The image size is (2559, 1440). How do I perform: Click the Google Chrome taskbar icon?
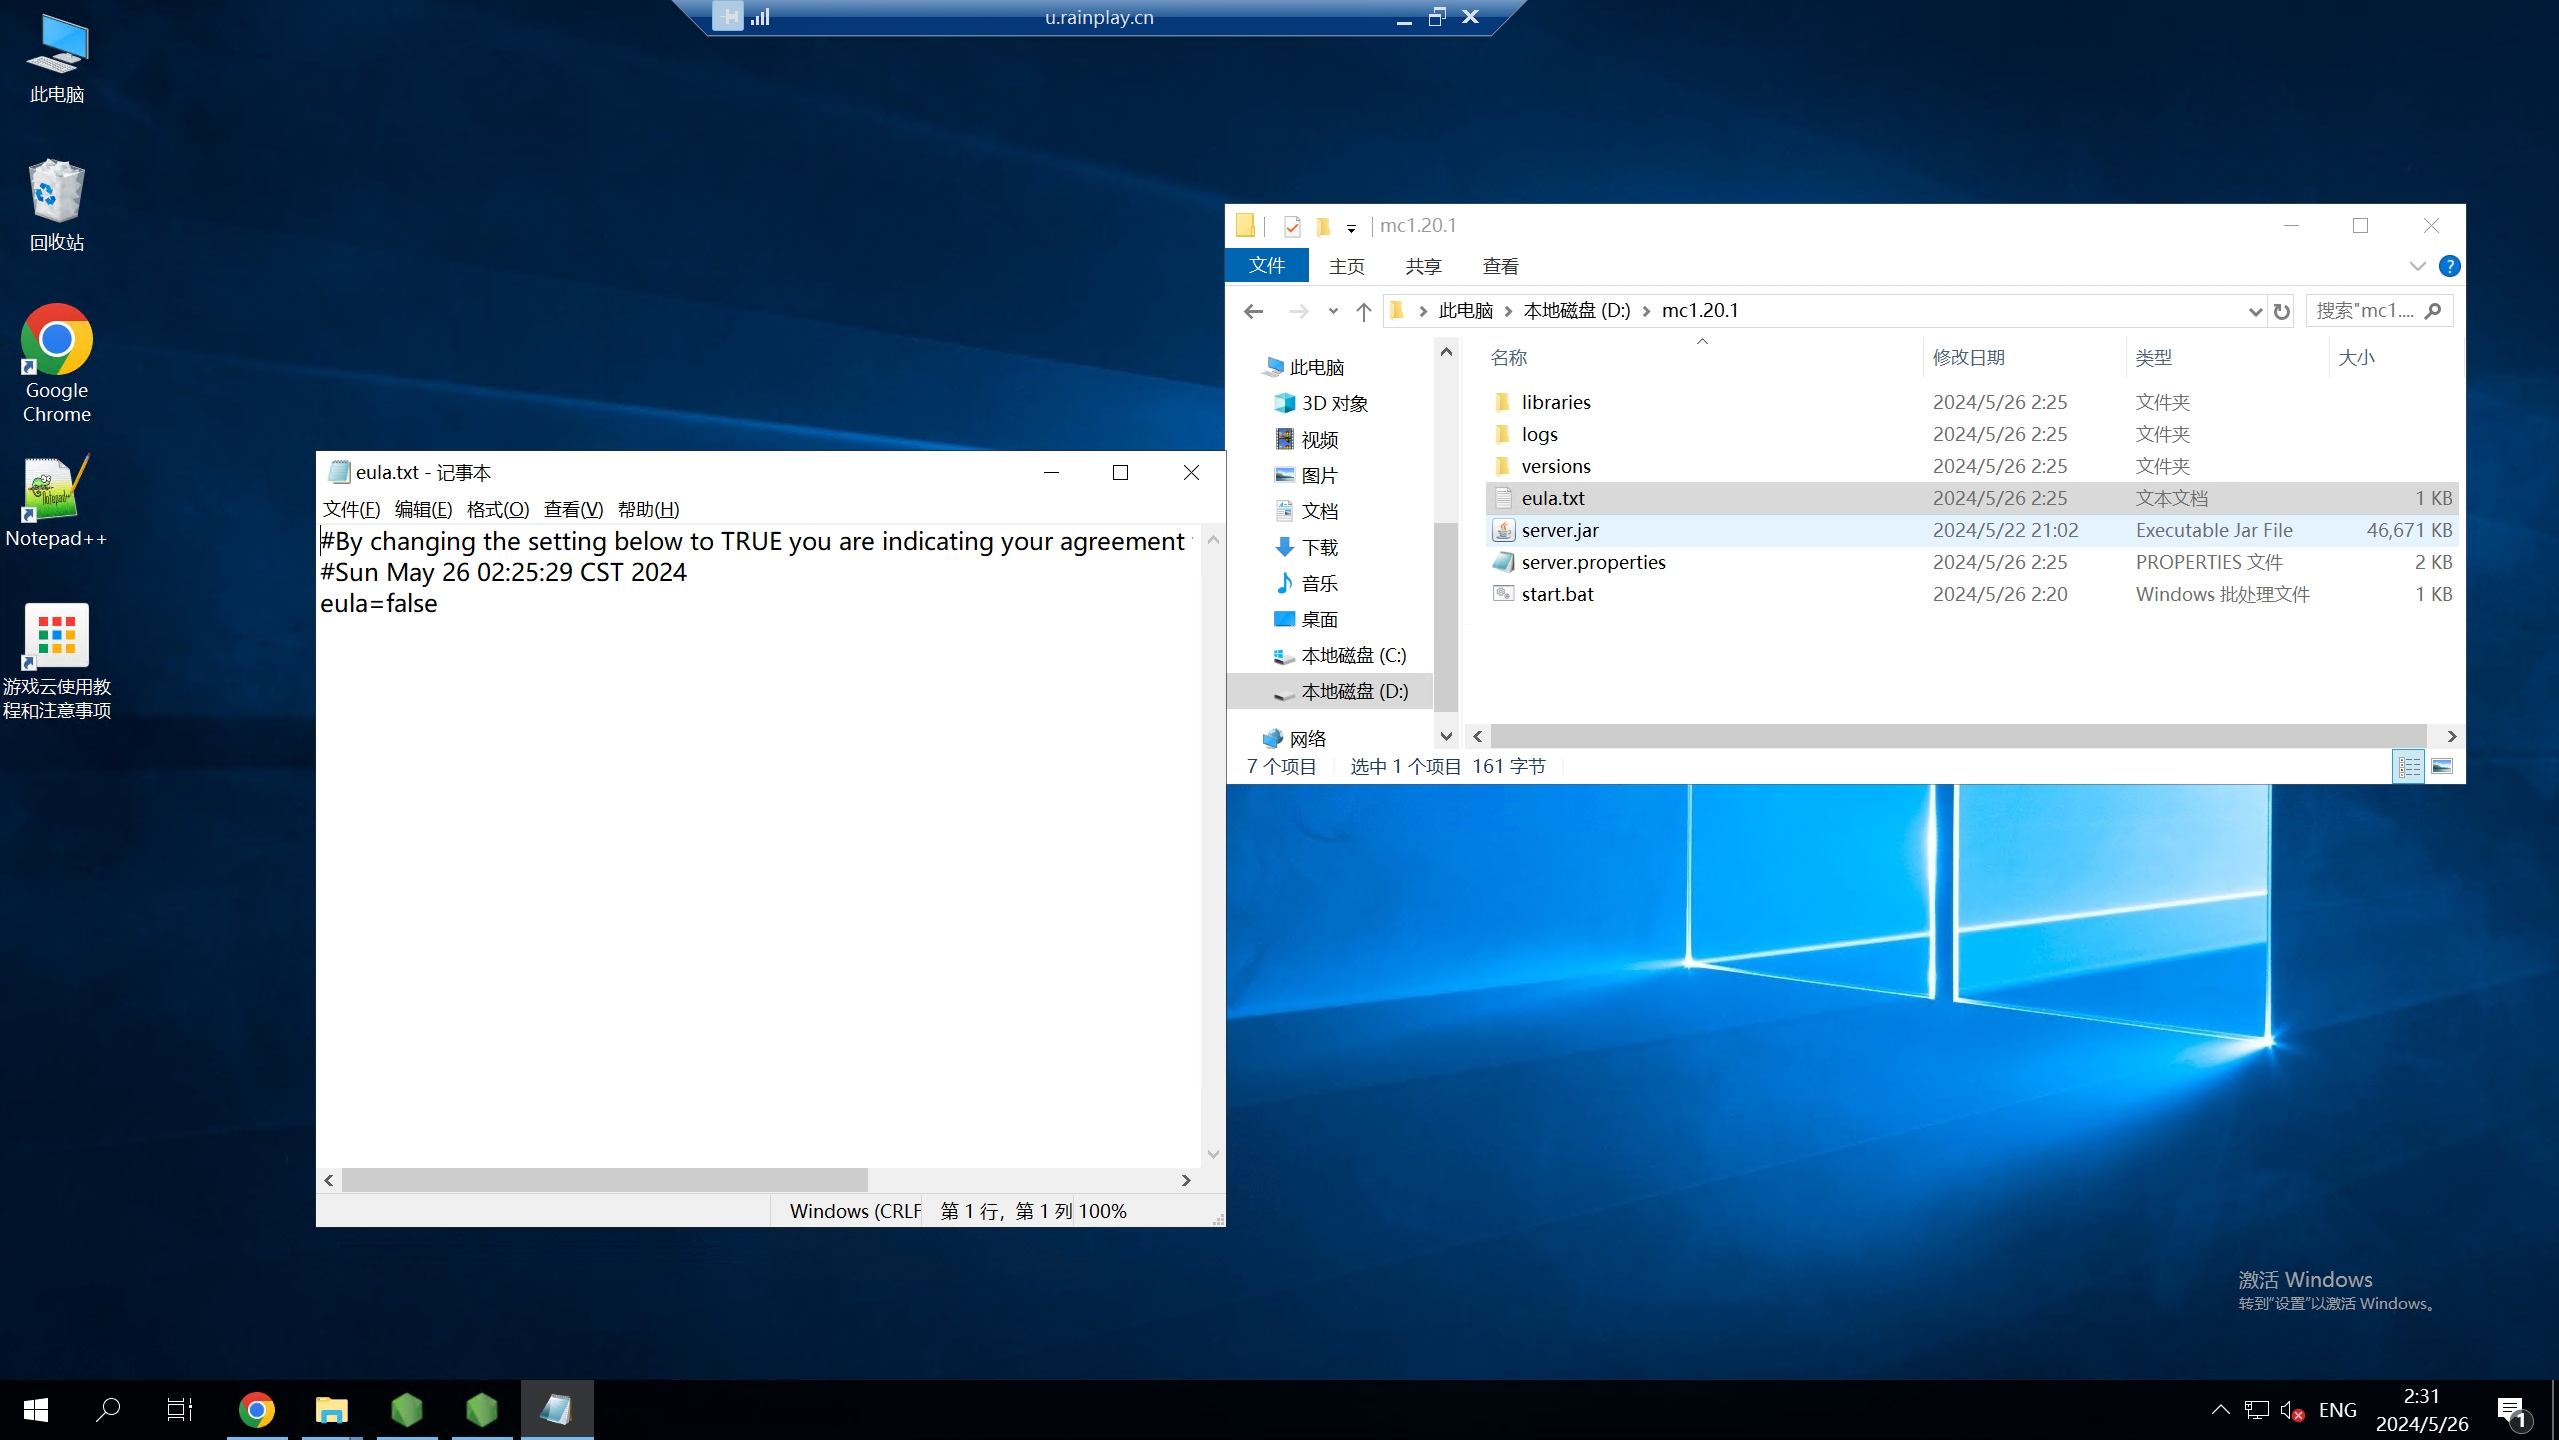click(256, 1410)
